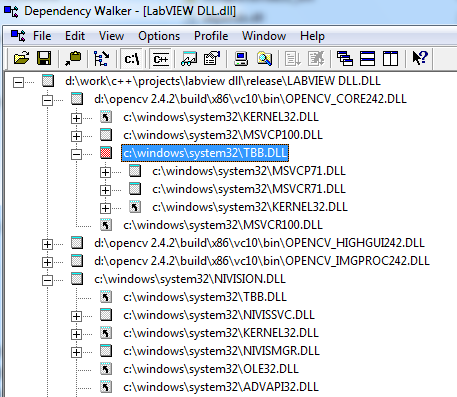Screen dimensions: 457x397
Task: Select the NIVISMGR.DLL tree row
Action: (221, 351)
